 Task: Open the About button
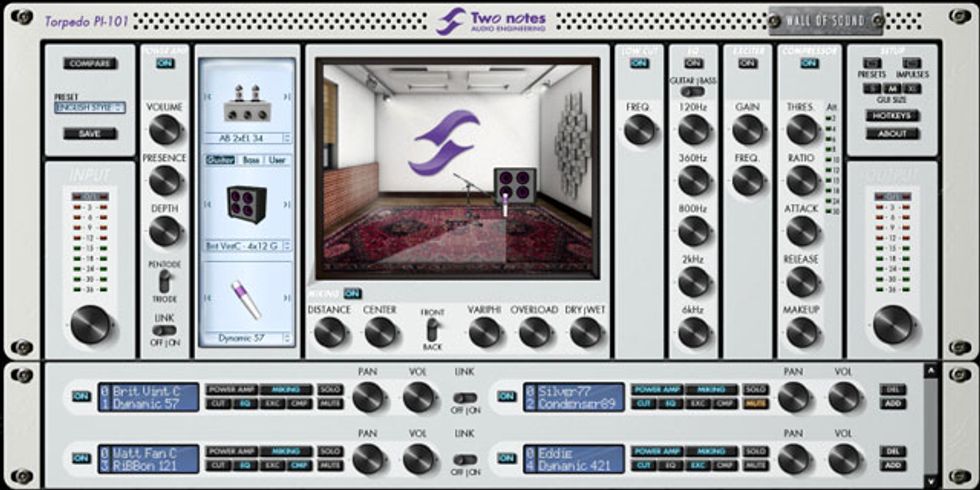tap(892, 134)
